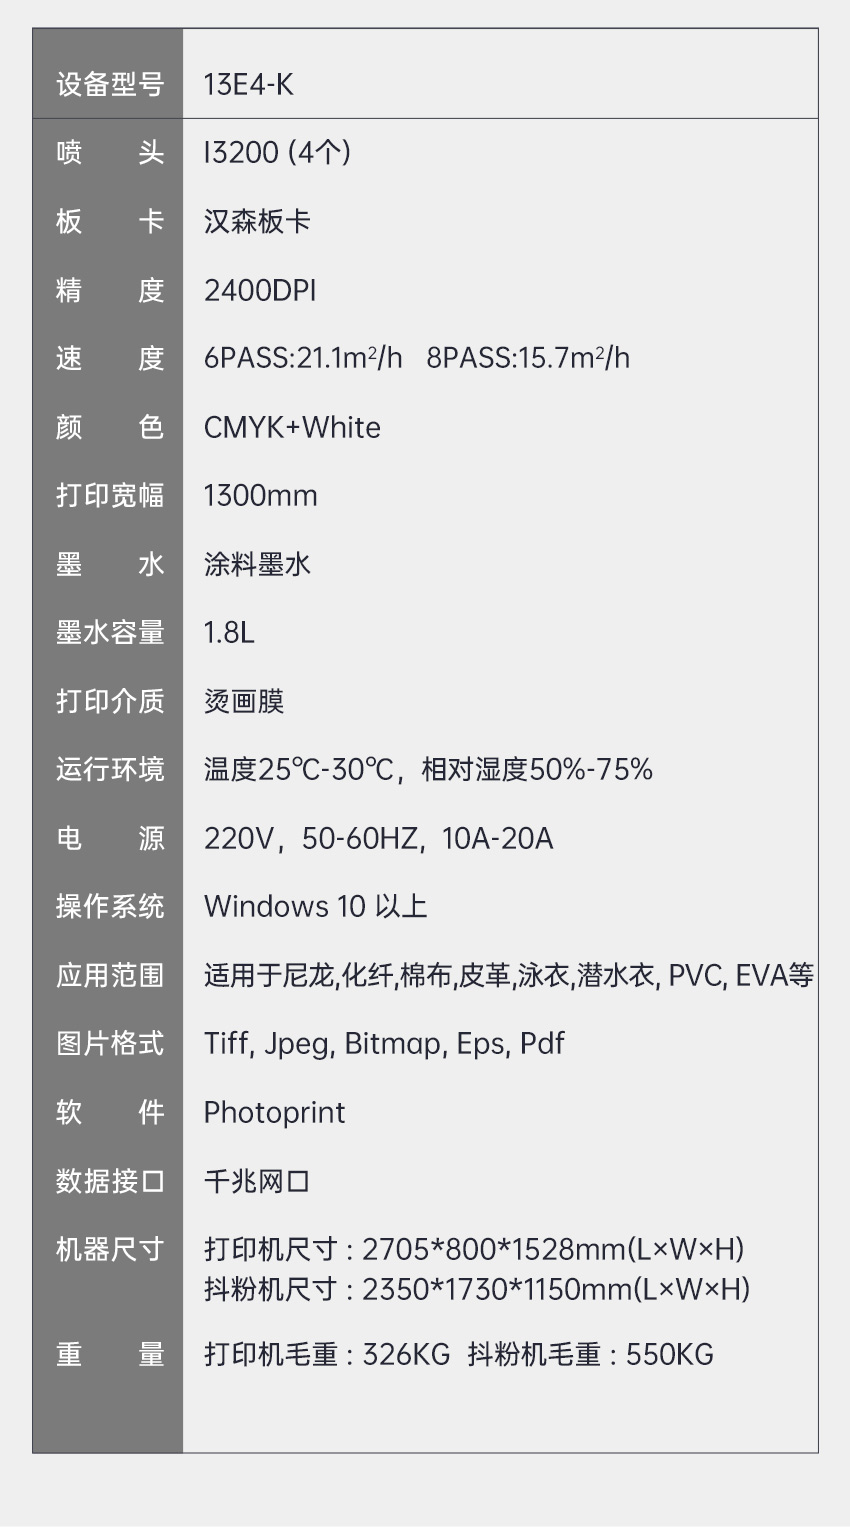Select the 8PASS:15.7m²/h speed text
850x1527 pixels.
[528, 358]
